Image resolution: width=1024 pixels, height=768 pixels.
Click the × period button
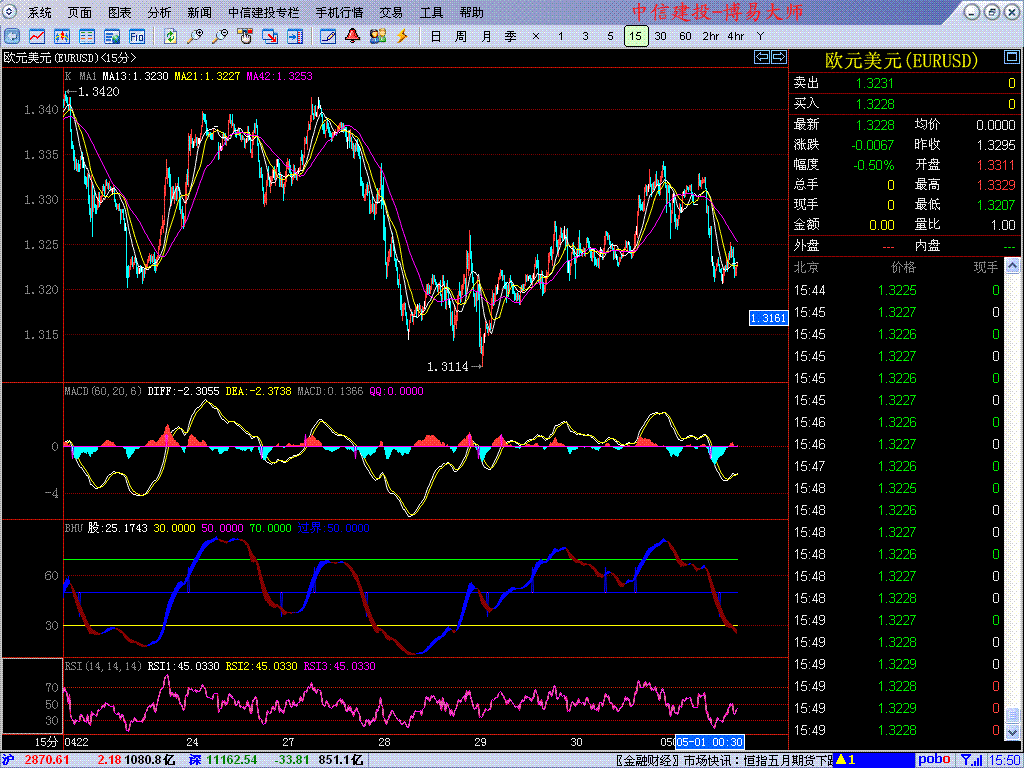[536, 36]
